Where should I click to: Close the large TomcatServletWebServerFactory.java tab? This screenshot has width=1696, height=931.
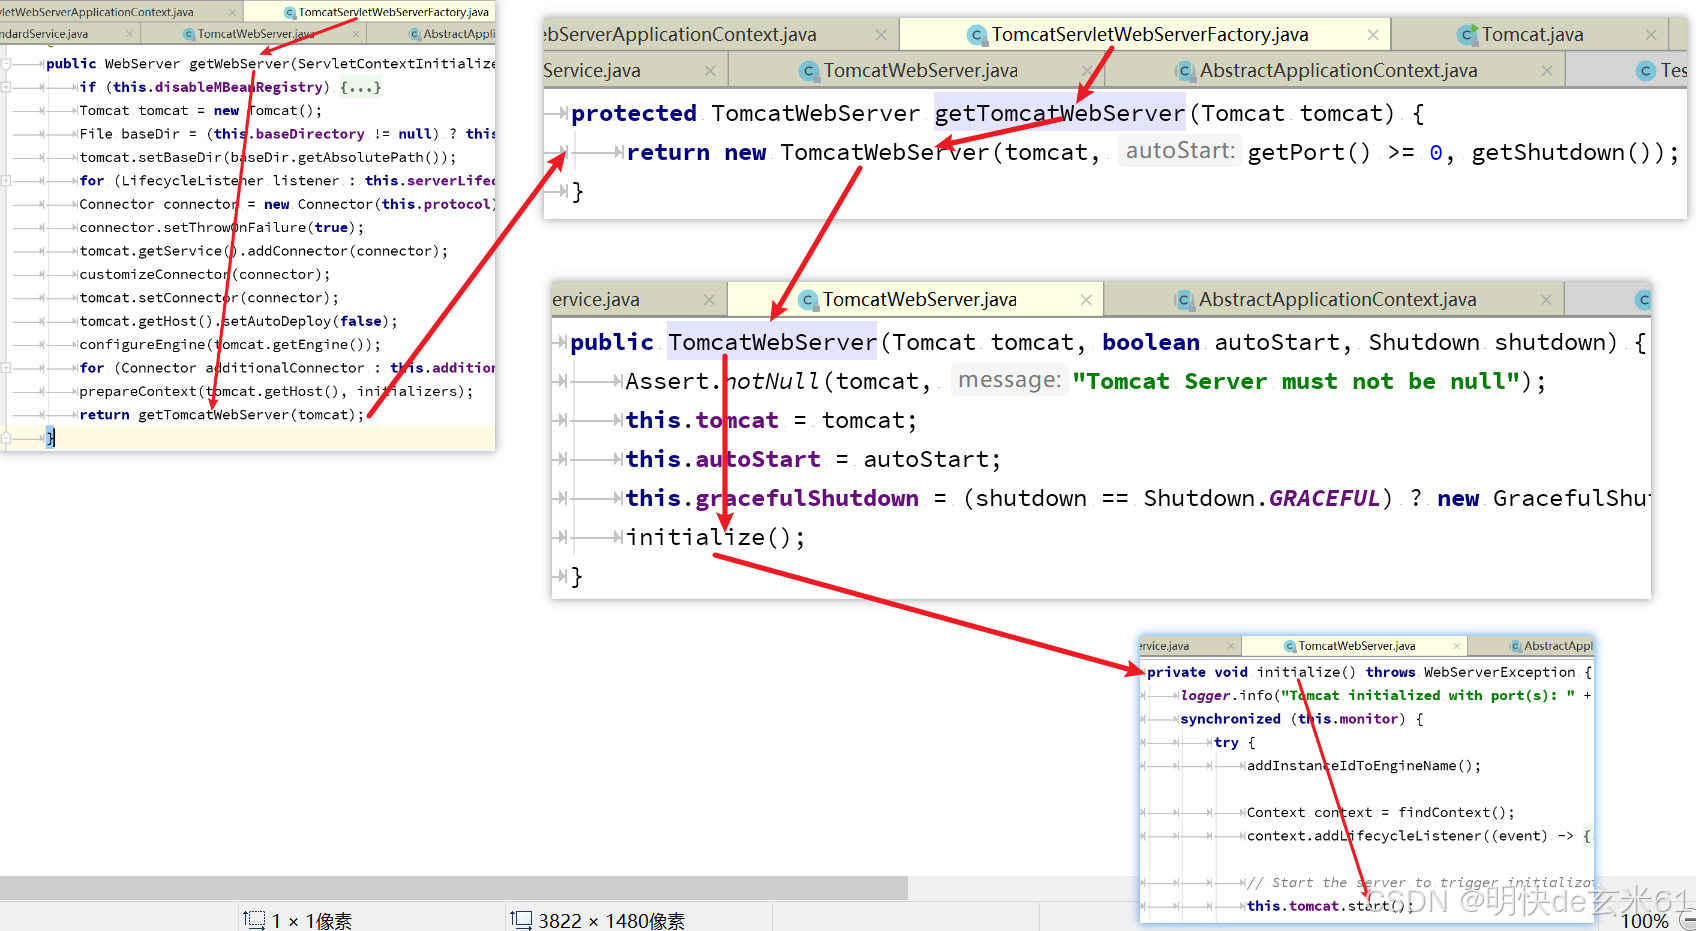pos(1373,35)
